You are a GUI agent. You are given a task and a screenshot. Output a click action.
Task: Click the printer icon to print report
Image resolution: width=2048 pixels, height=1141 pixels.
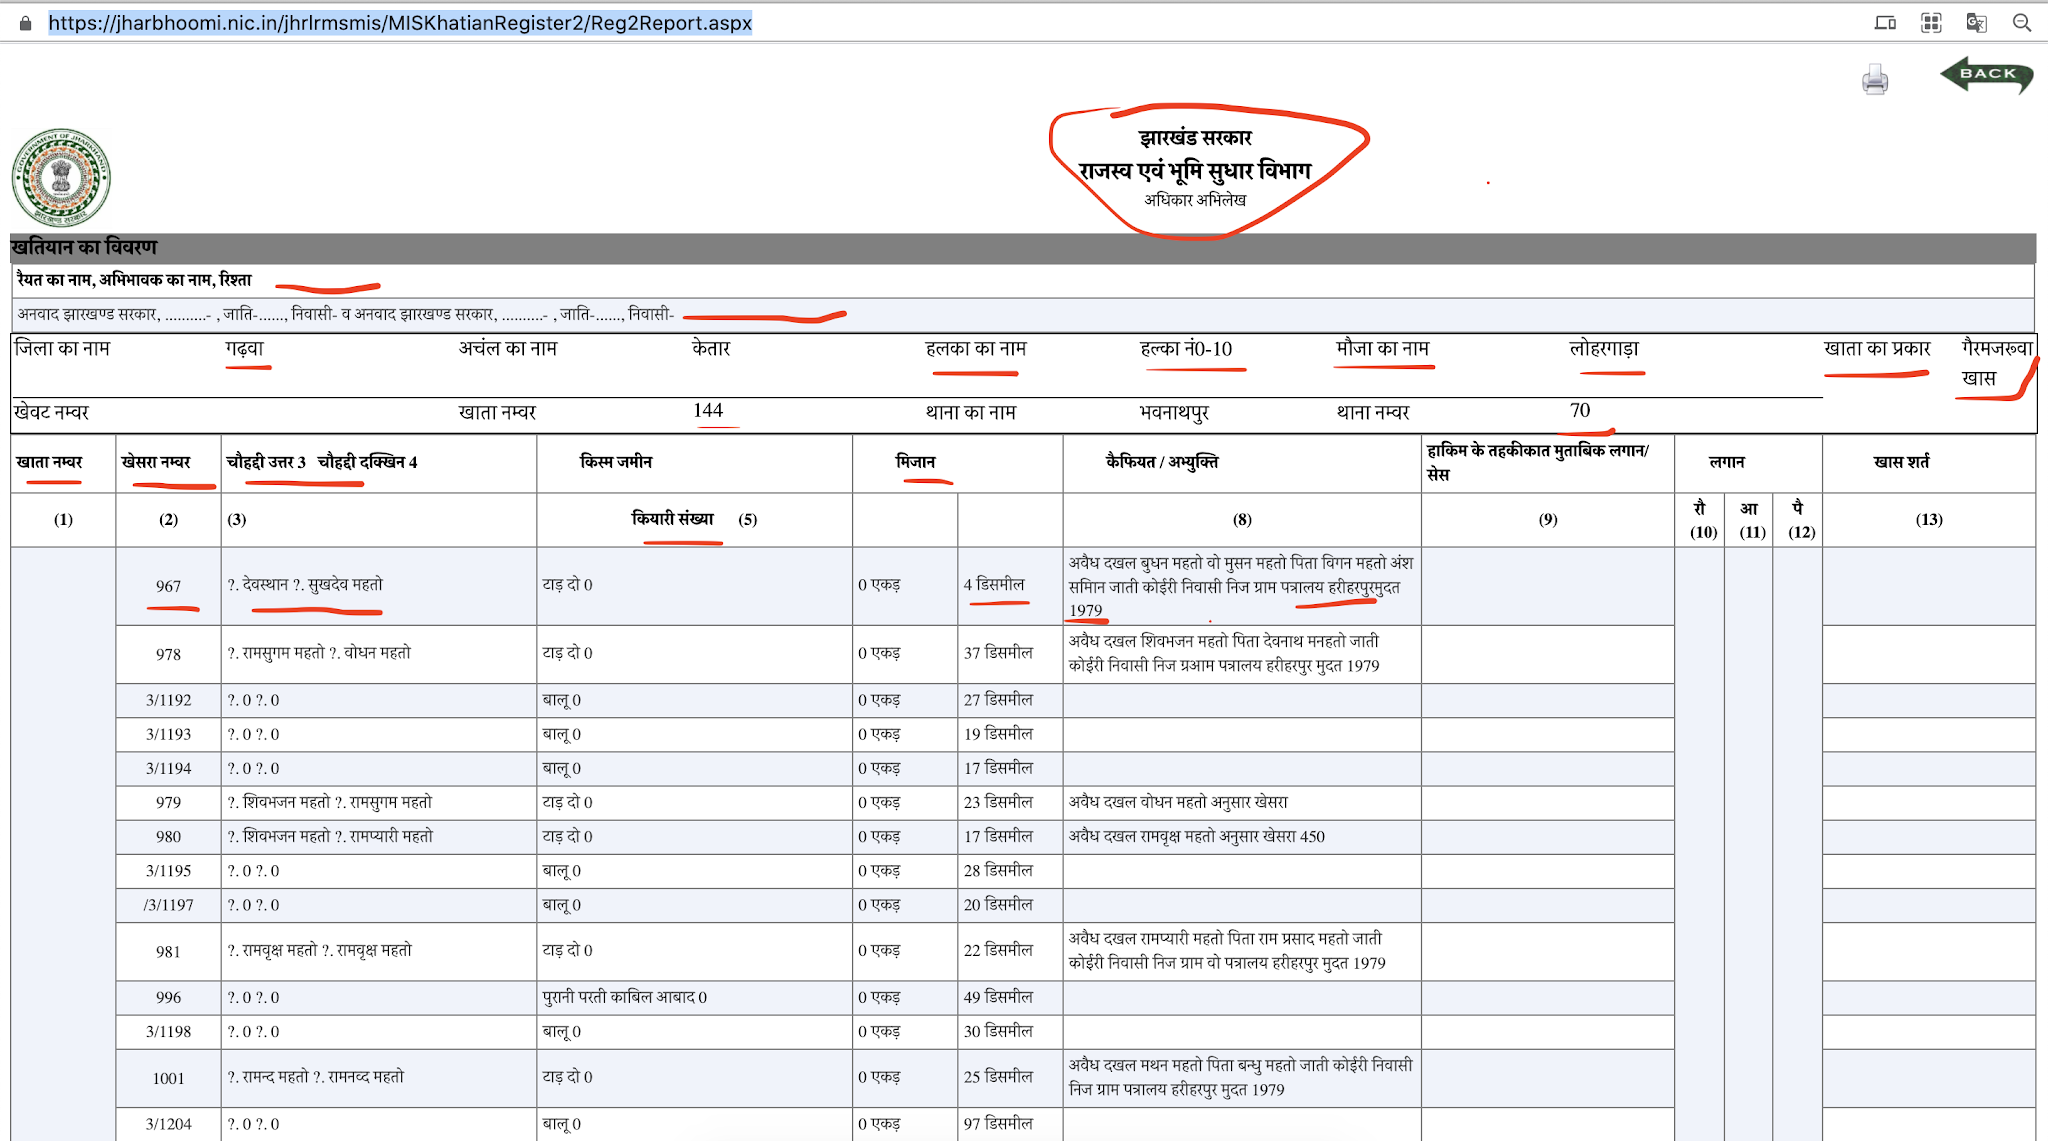(1875, 80)
